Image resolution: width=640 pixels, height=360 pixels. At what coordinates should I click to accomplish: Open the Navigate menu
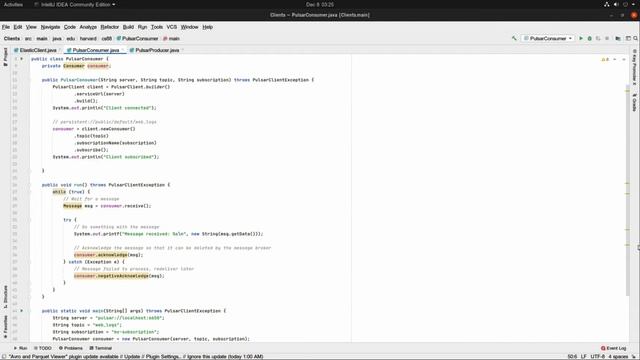[50, 27]
